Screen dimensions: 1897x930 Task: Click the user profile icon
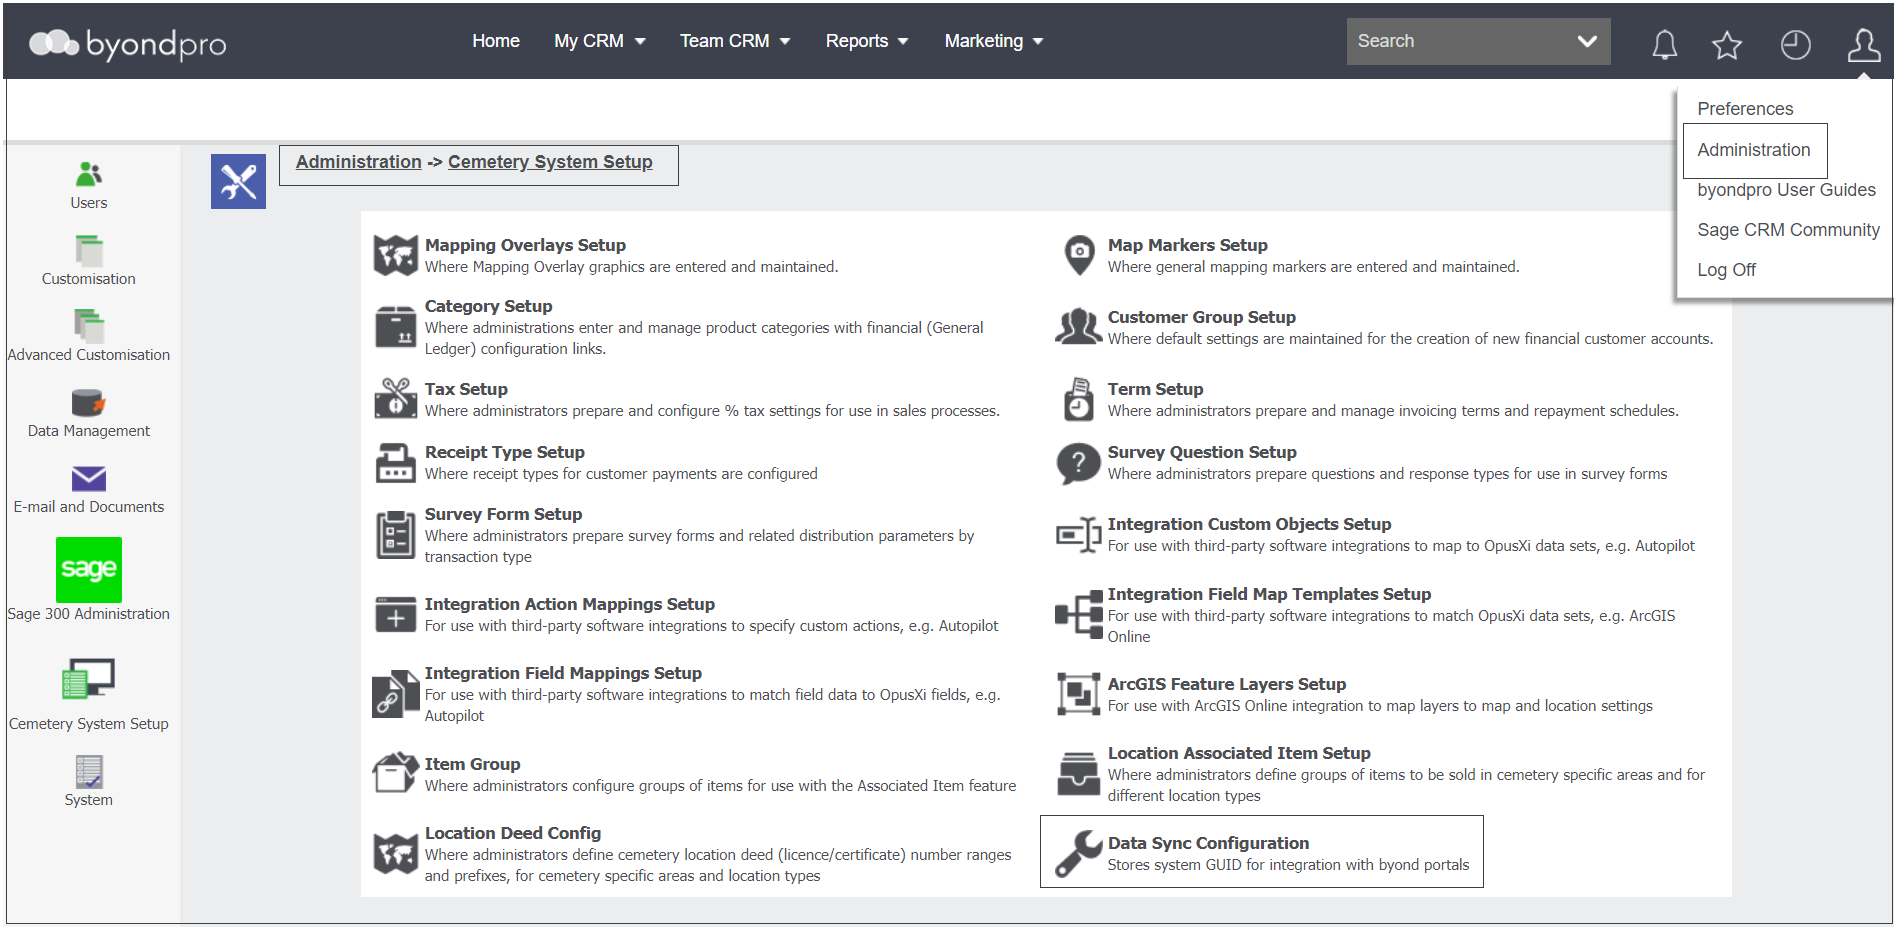coord(1863,44)
